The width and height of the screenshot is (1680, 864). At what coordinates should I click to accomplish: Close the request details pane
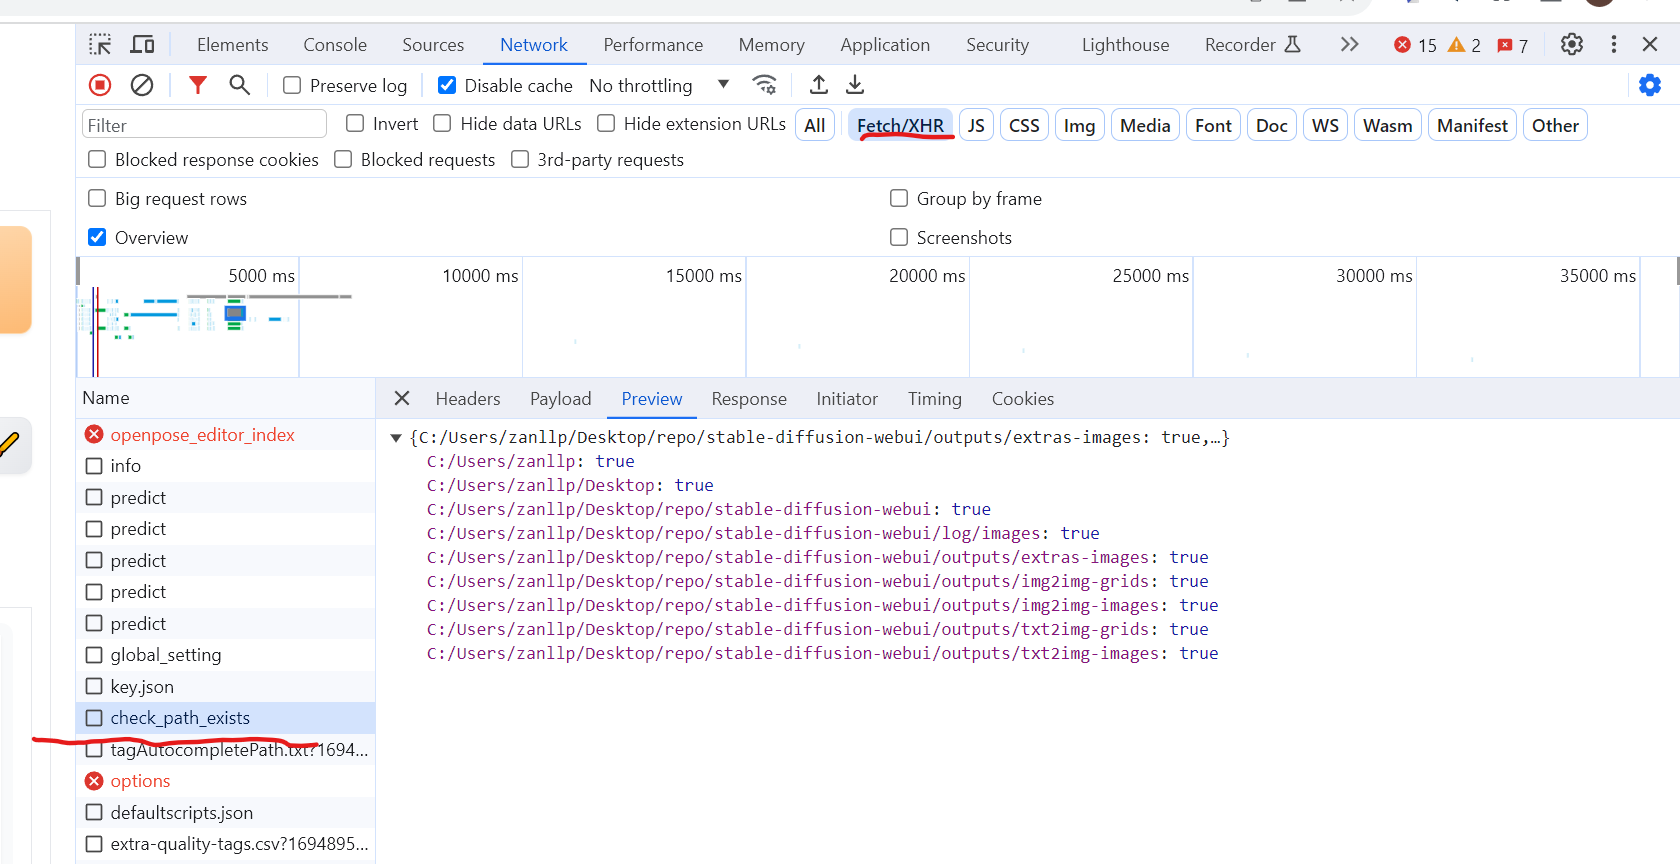pos(402,399)
